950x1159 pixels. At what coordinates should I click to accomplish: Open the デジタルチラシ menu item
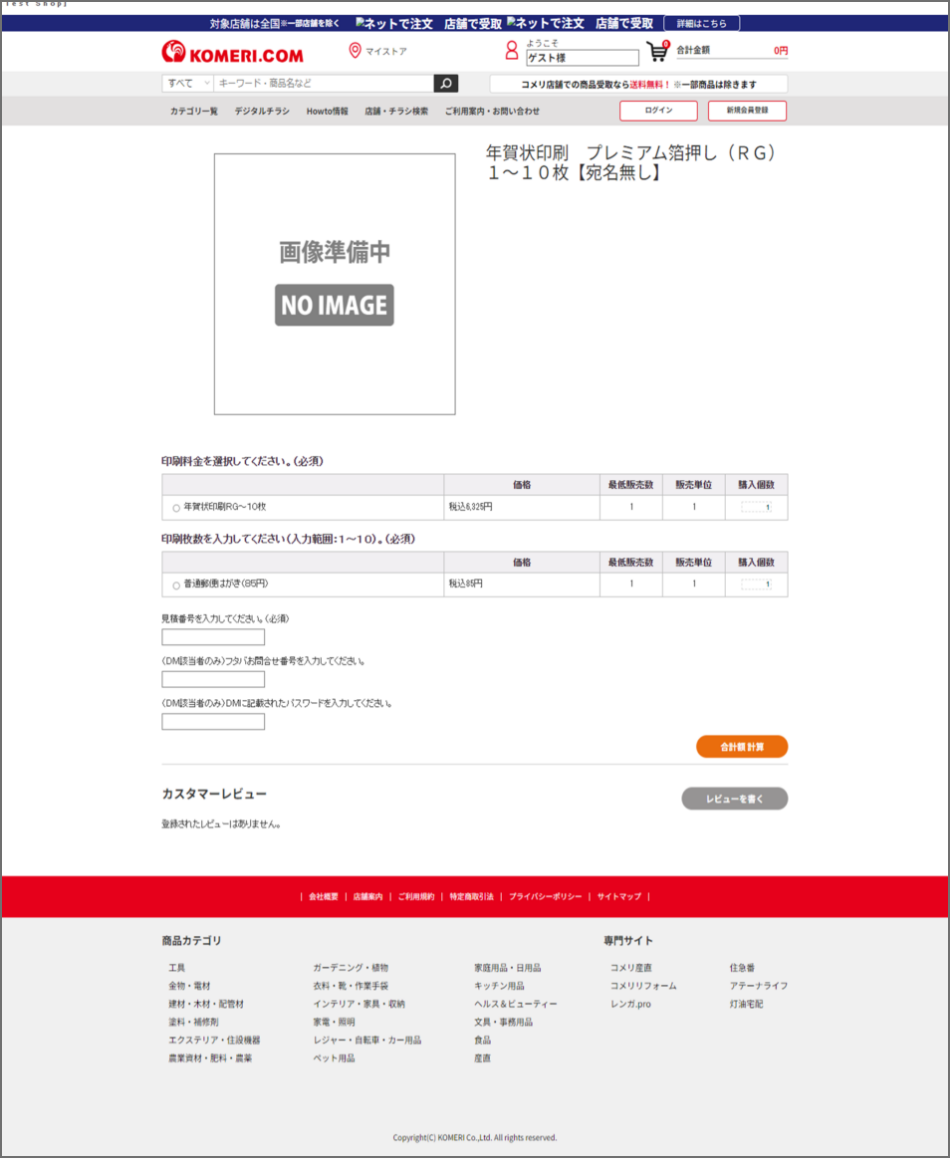click(x=262, y=111)
